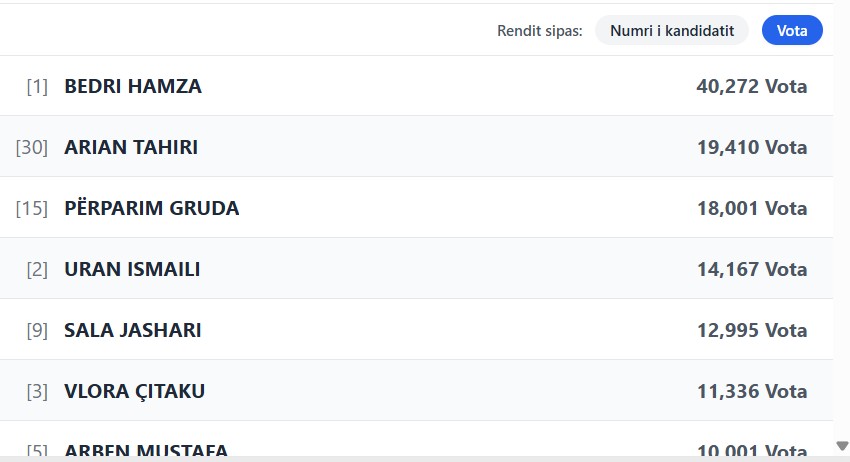Screen dimensions: 850x462
Task: Select the Arian Tahiri name
Action: 131,147
